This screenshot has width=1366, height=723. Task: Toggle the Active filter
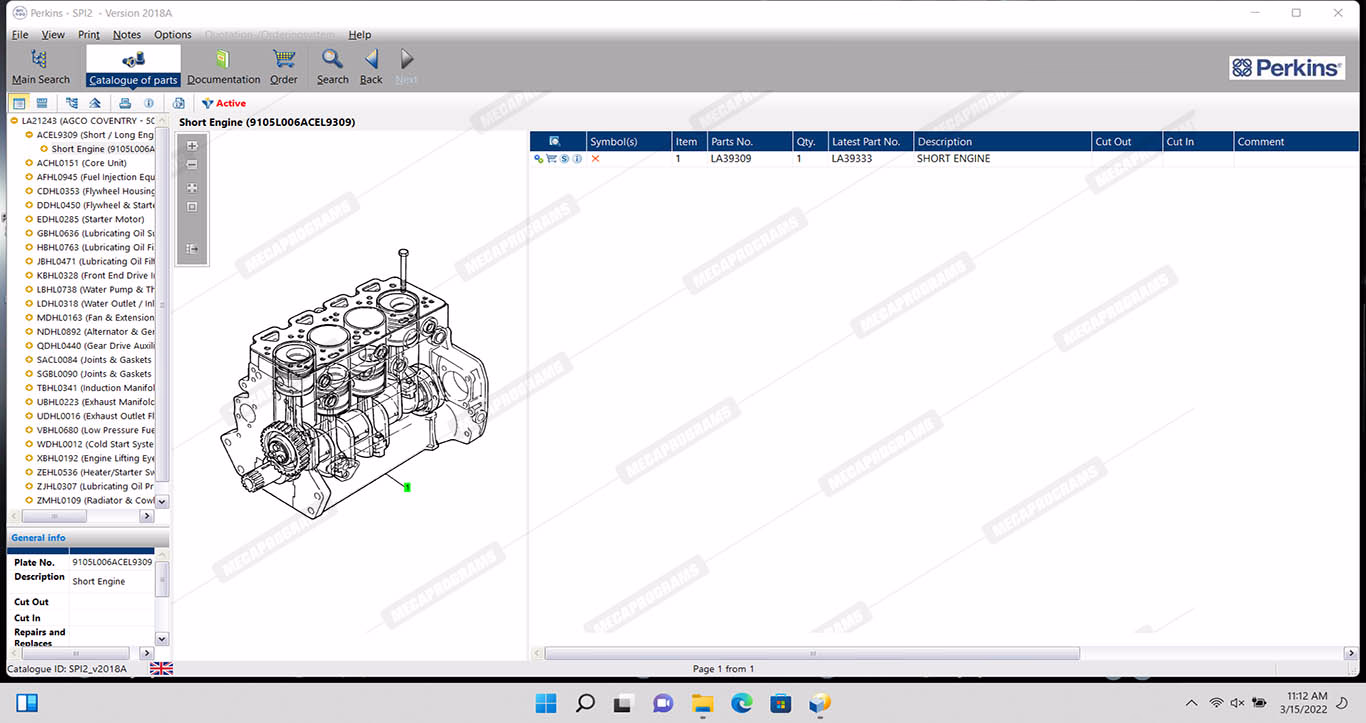pyautogui.click(x=224, y=103)
